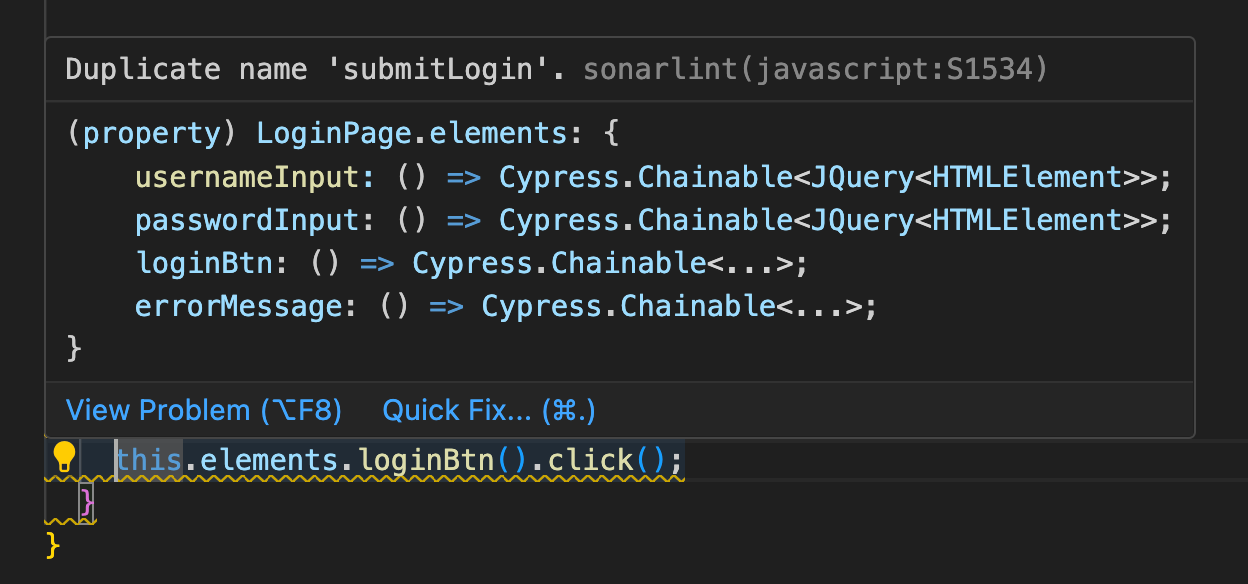Click 'usernameInput' property in hover tooltip

pyautogui.click(x=247, y=177)
